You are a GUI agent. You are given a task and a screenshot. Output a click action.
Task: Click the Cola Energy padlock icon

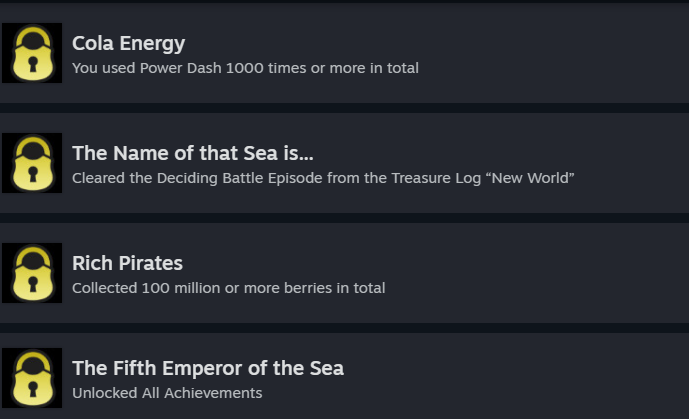click(x=32, y=53)
